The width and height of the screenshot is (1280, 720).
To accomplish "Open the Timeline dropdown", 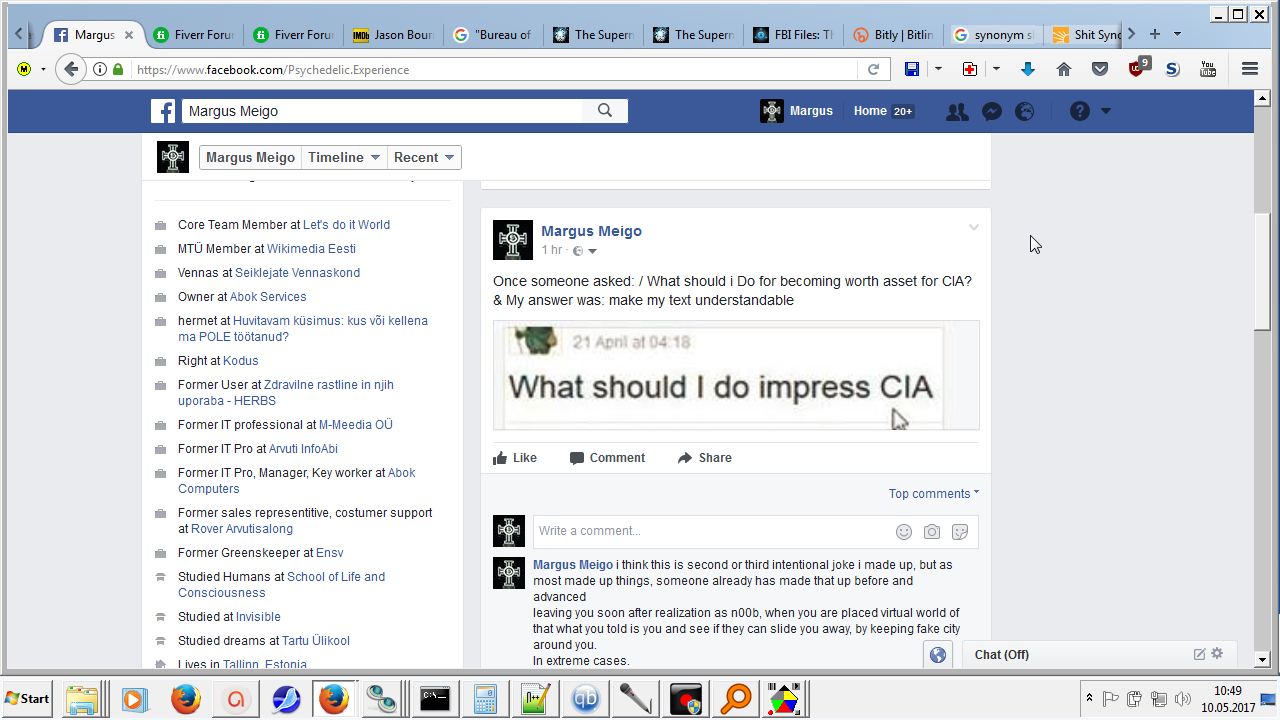I will (344, 158).
